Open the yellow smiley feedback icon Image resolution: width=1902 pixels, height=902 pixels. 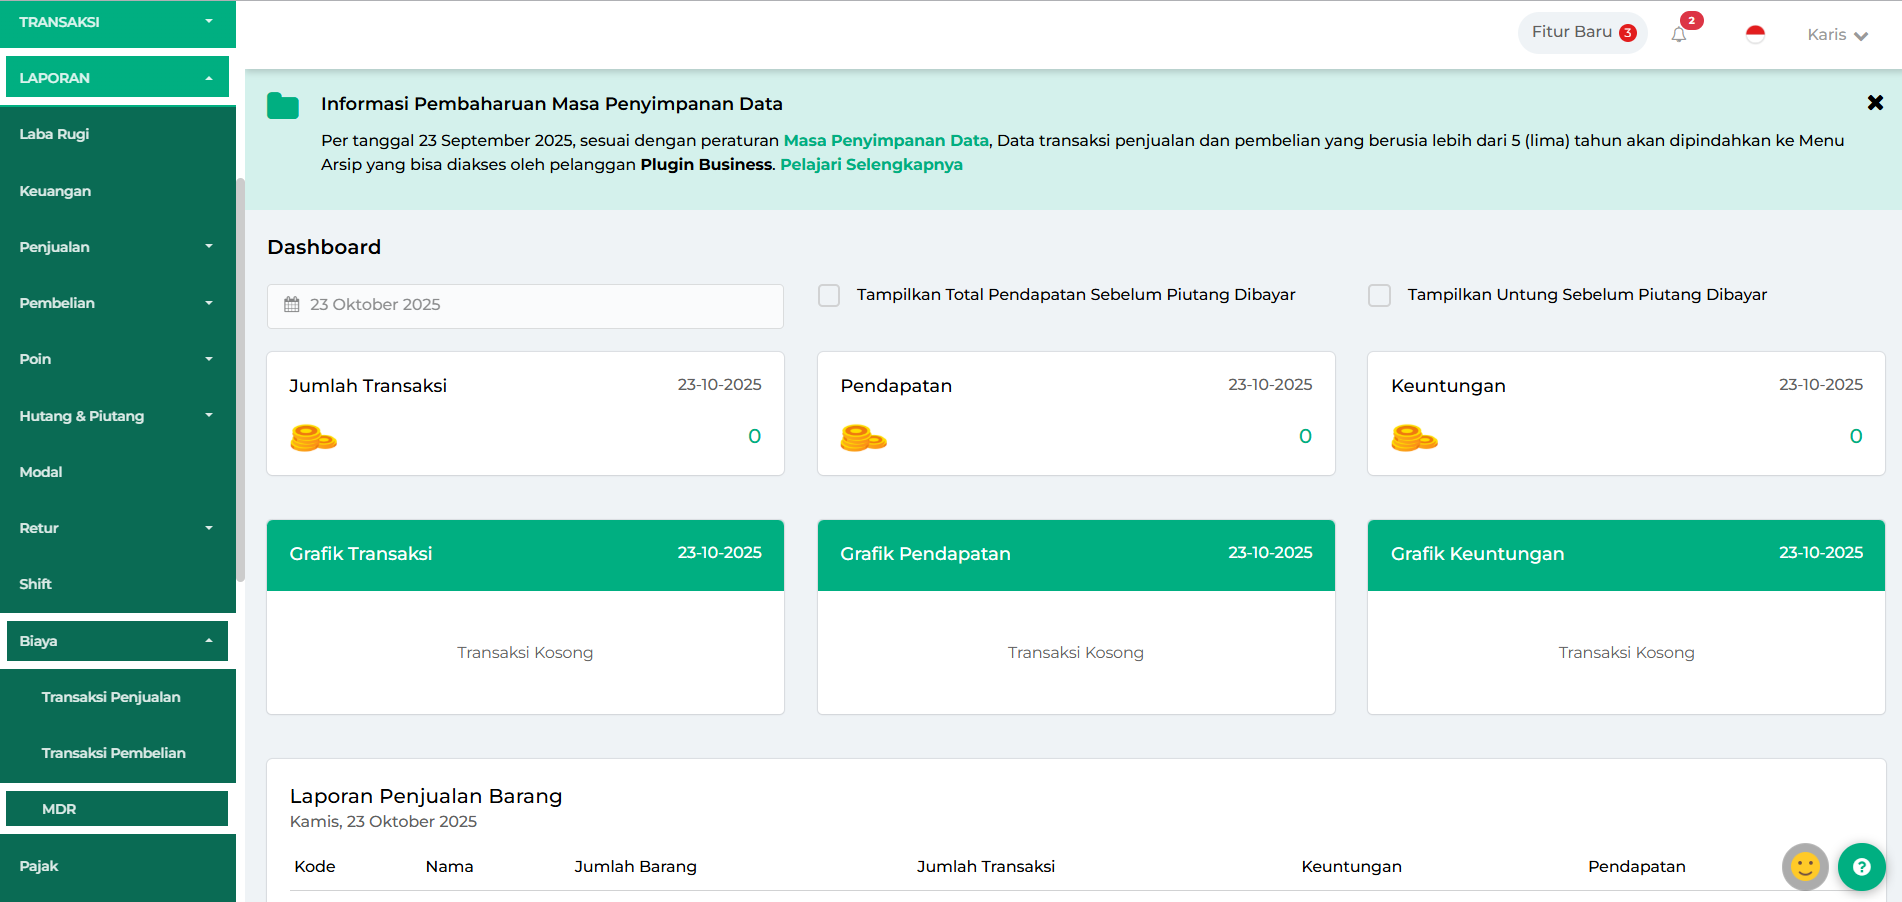1805,866
